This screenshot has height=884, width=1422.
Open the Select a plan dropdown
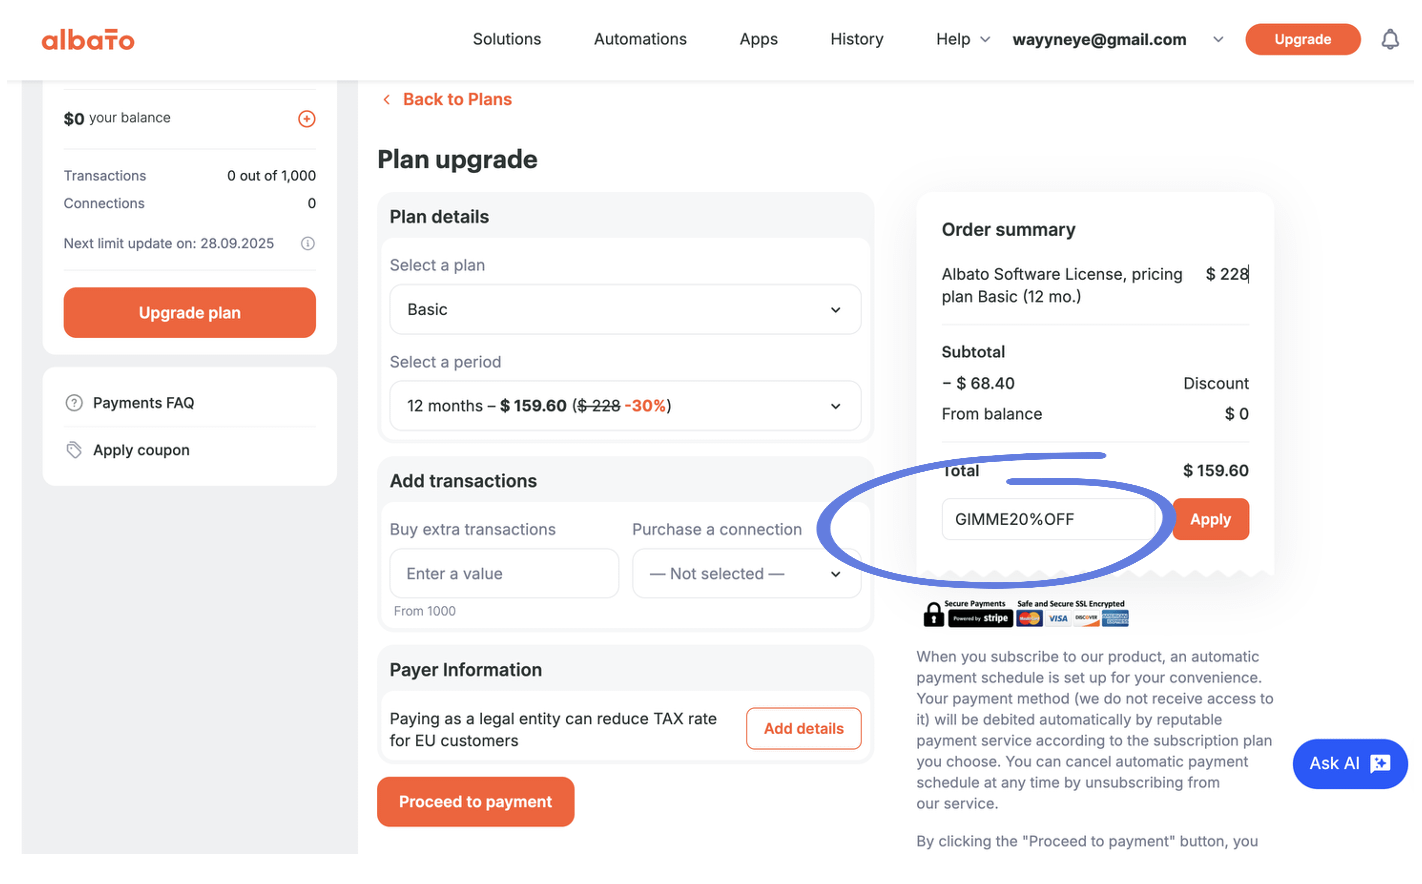click(x=625, y=310)
